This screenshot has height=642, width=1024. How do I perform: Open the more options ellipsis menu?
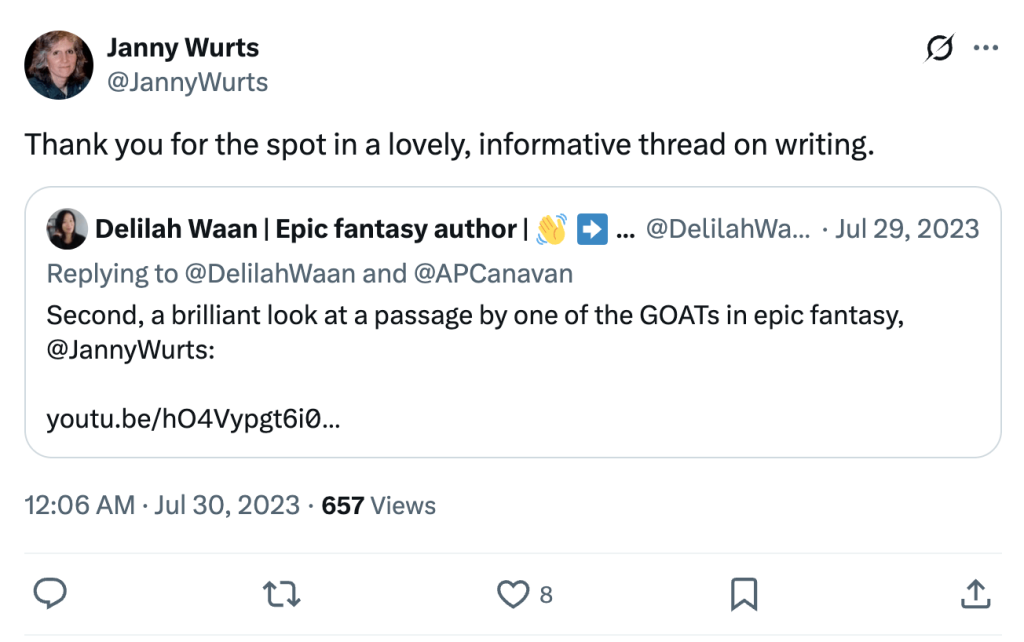987,47
